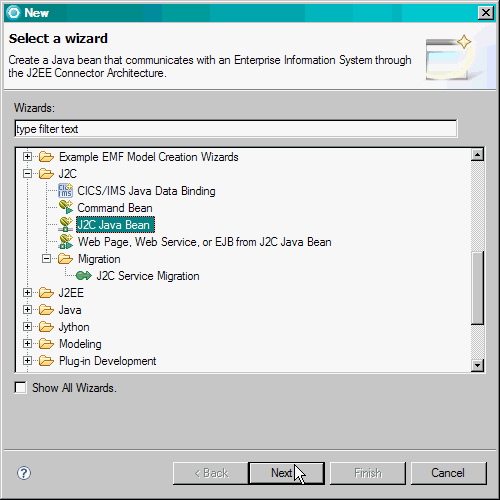Enable the Show All Wizards checkbox
Screen dimensions: 500x500
click(x=20, y=388)
